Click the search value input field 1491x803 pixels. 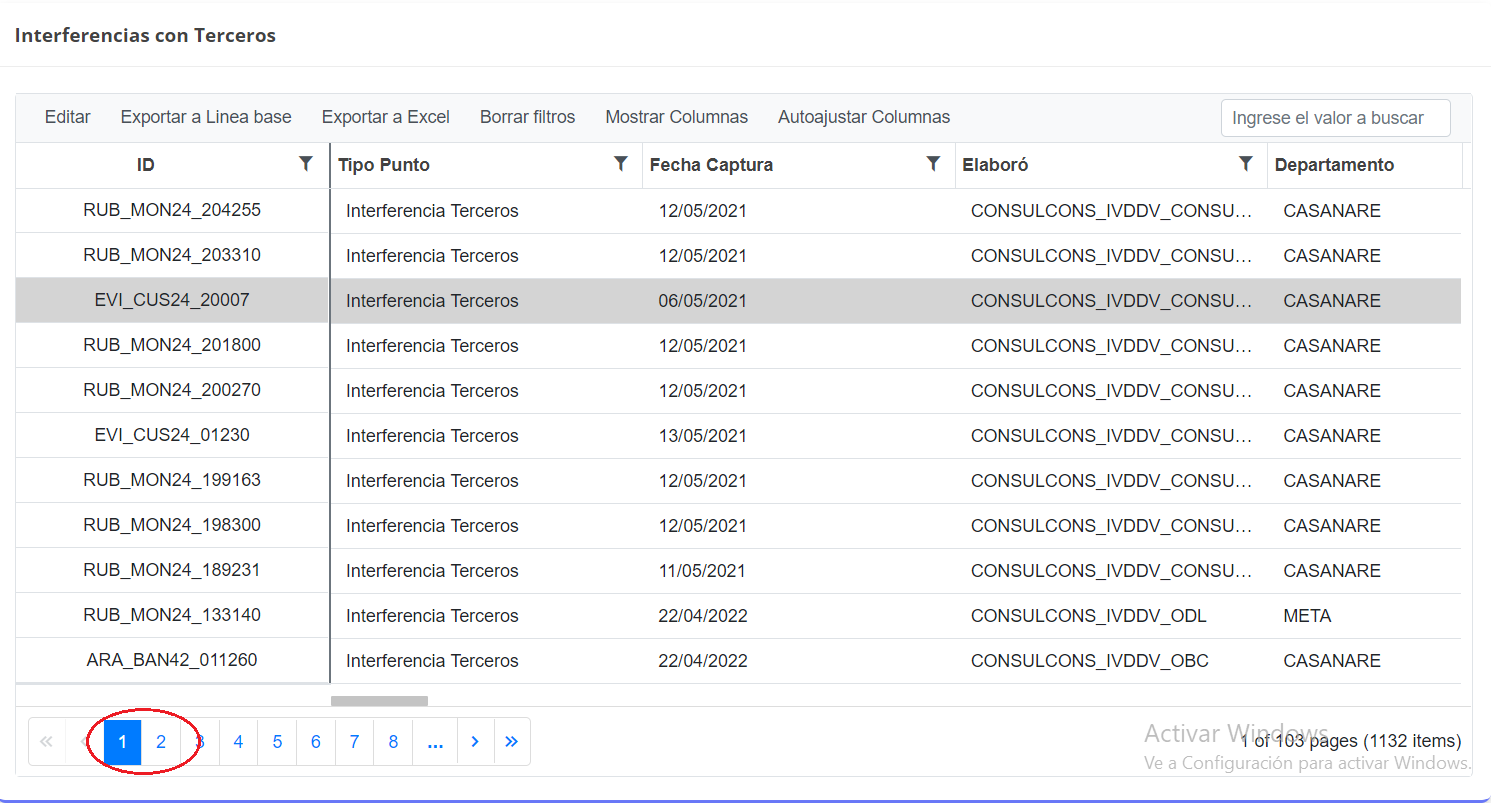(1335, 118)
